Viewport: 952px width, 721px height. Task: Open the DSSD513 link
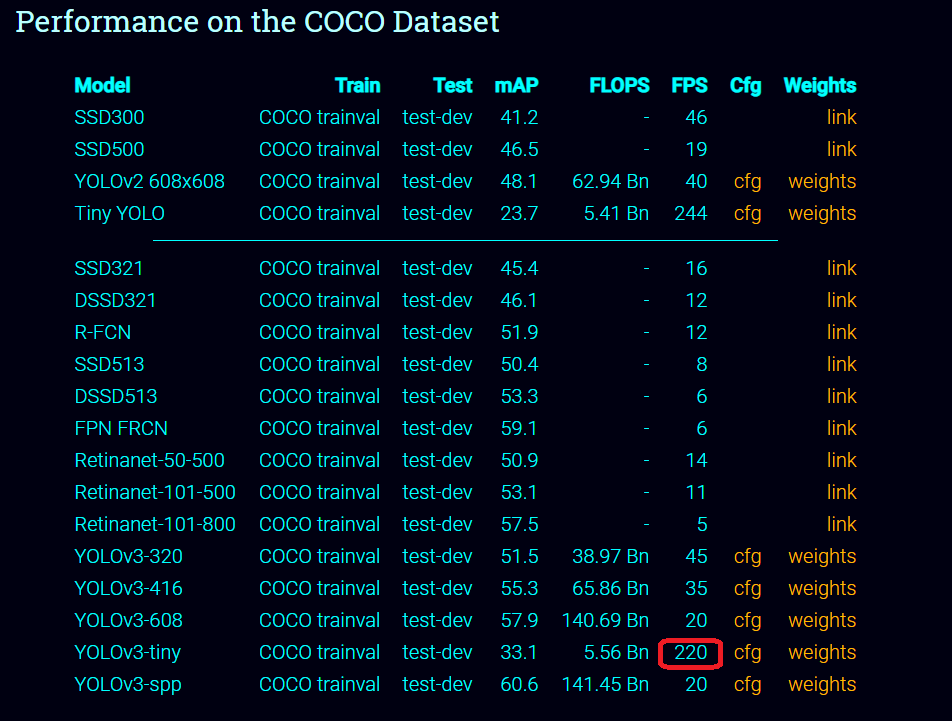842,396
